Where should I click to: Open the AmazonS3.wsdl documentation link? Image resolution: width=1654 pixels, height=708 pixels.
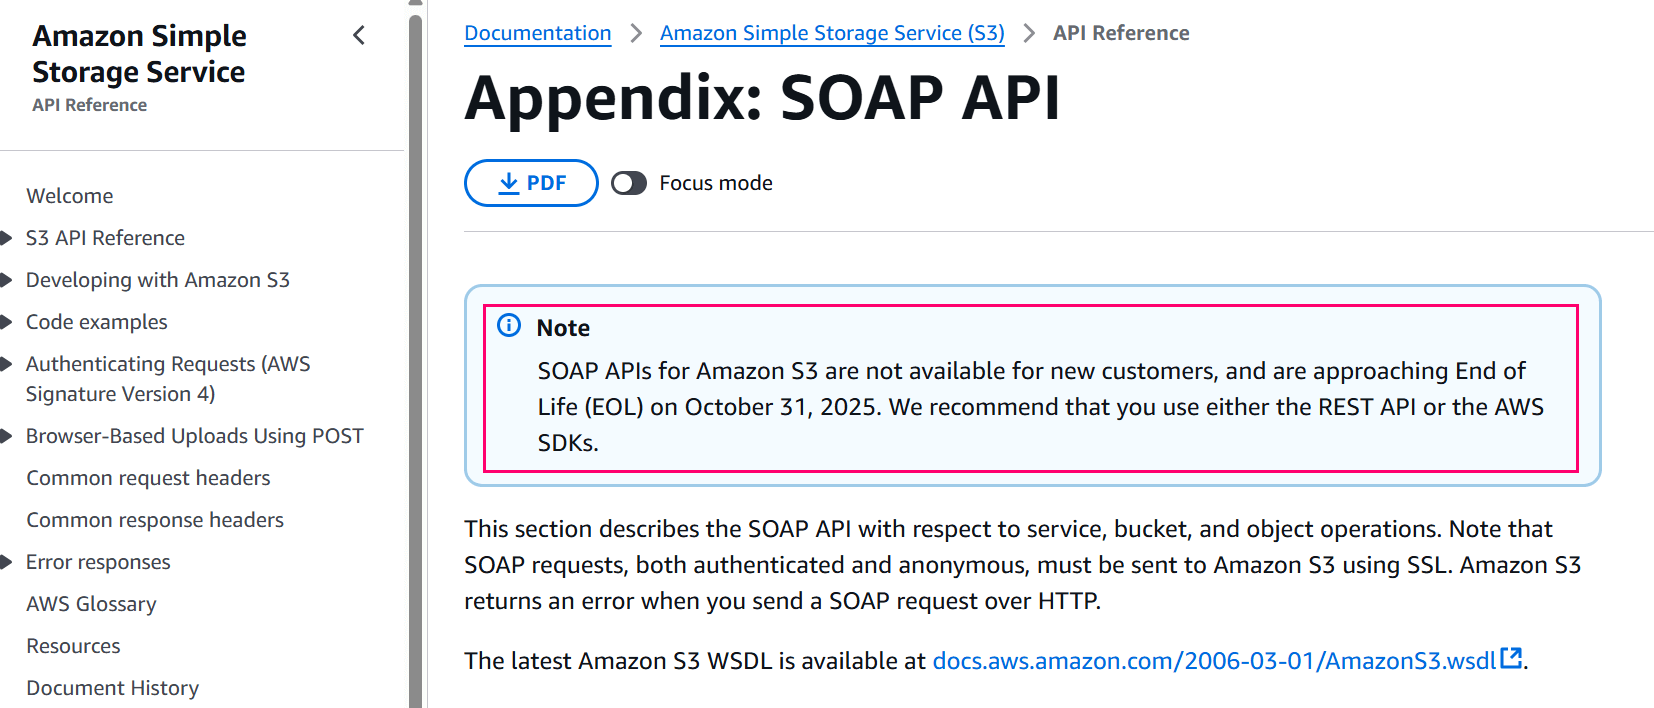(x=1213, y=661)
